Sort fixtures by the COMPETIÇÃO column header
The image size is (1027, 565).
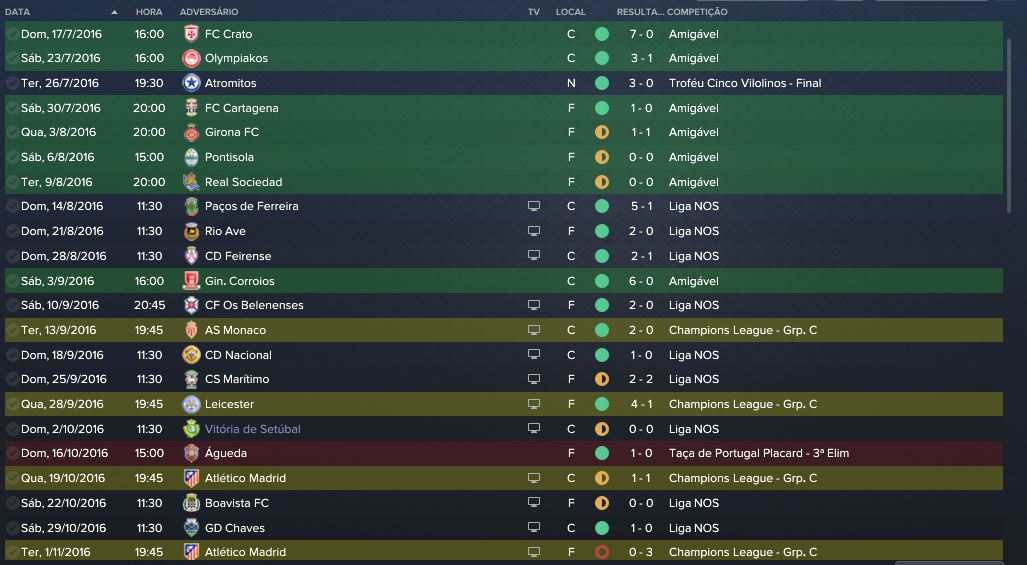(697, 12)
